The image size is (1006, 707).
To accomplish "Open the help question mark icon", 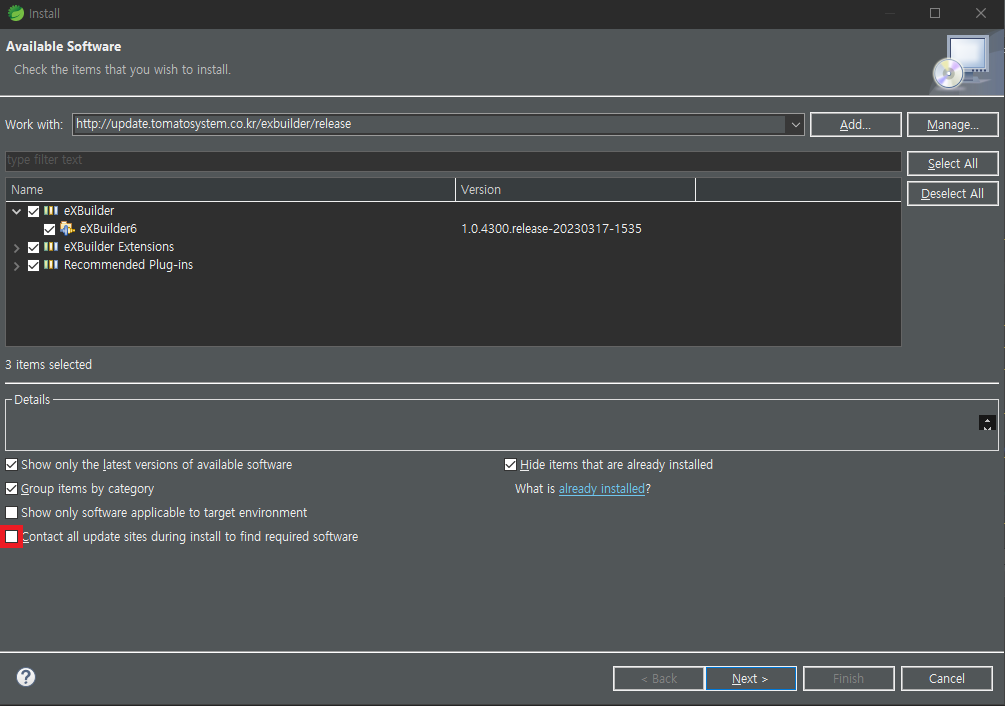I will pyautogui.click(x=26, y=677).
